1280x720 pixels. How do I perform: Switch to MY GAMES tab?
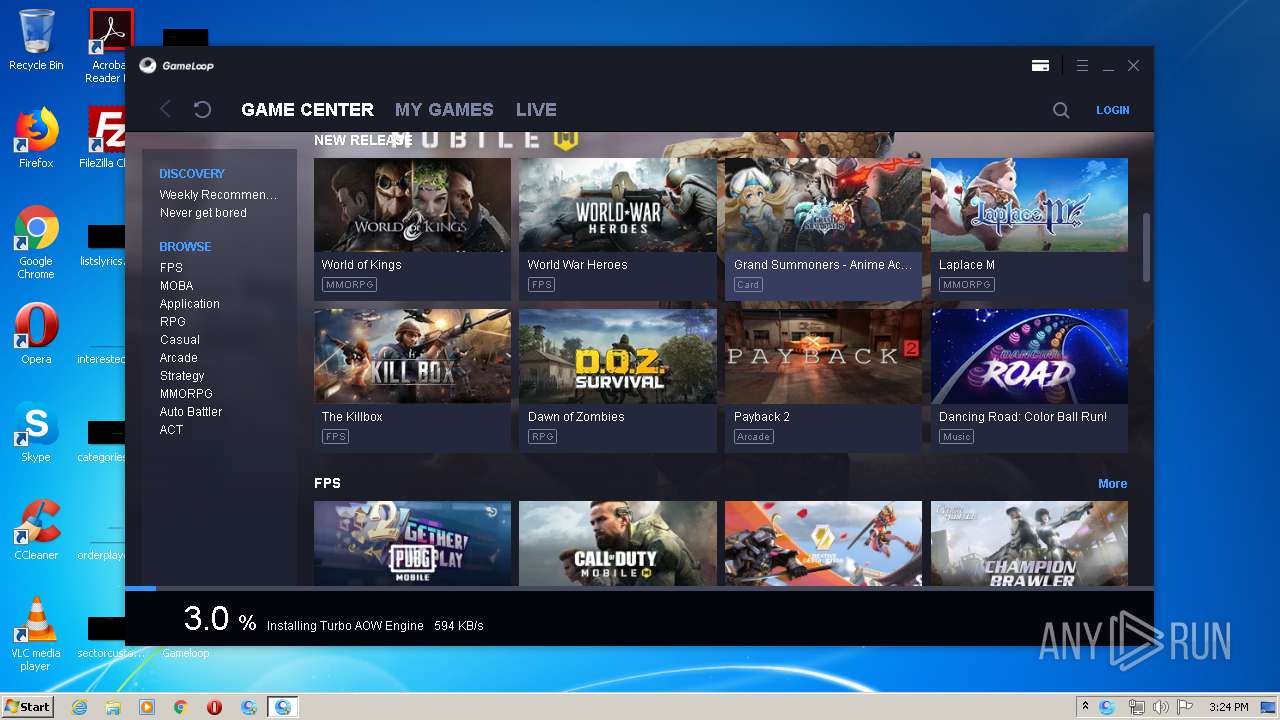444,110
